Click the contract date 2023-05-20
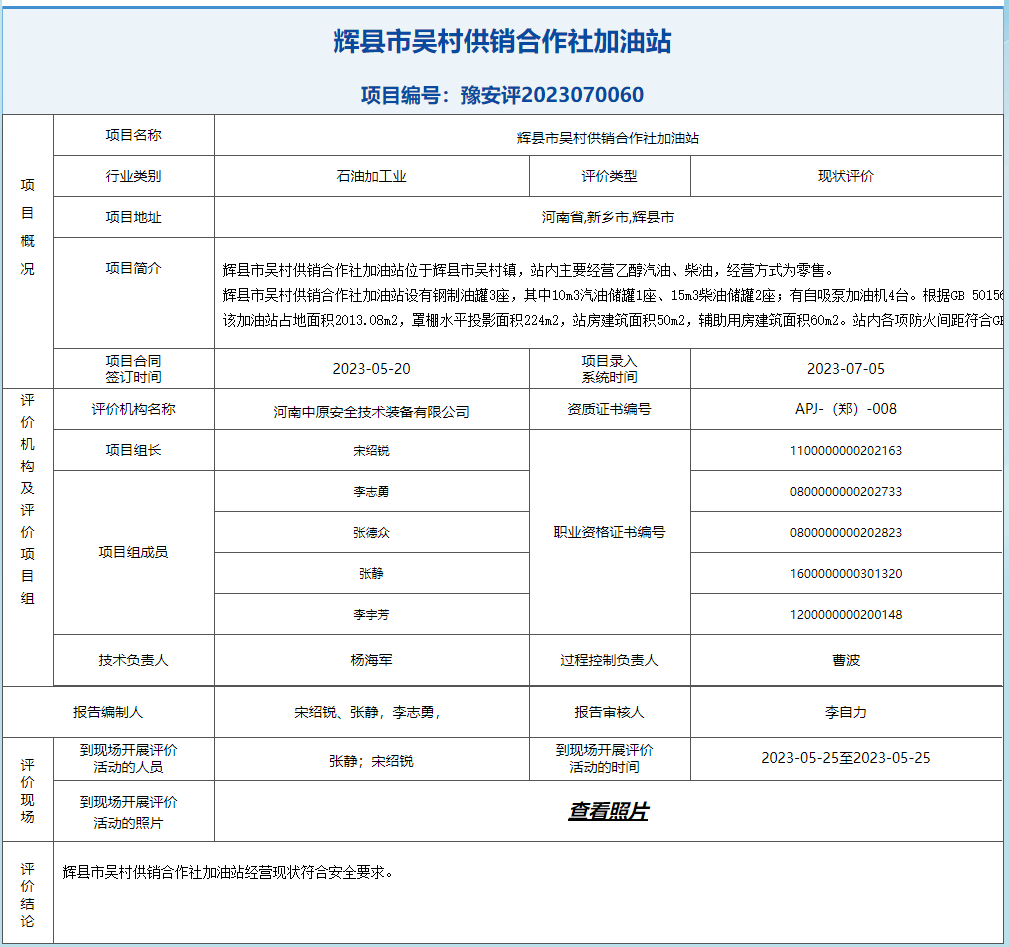 tap(371, 369)
